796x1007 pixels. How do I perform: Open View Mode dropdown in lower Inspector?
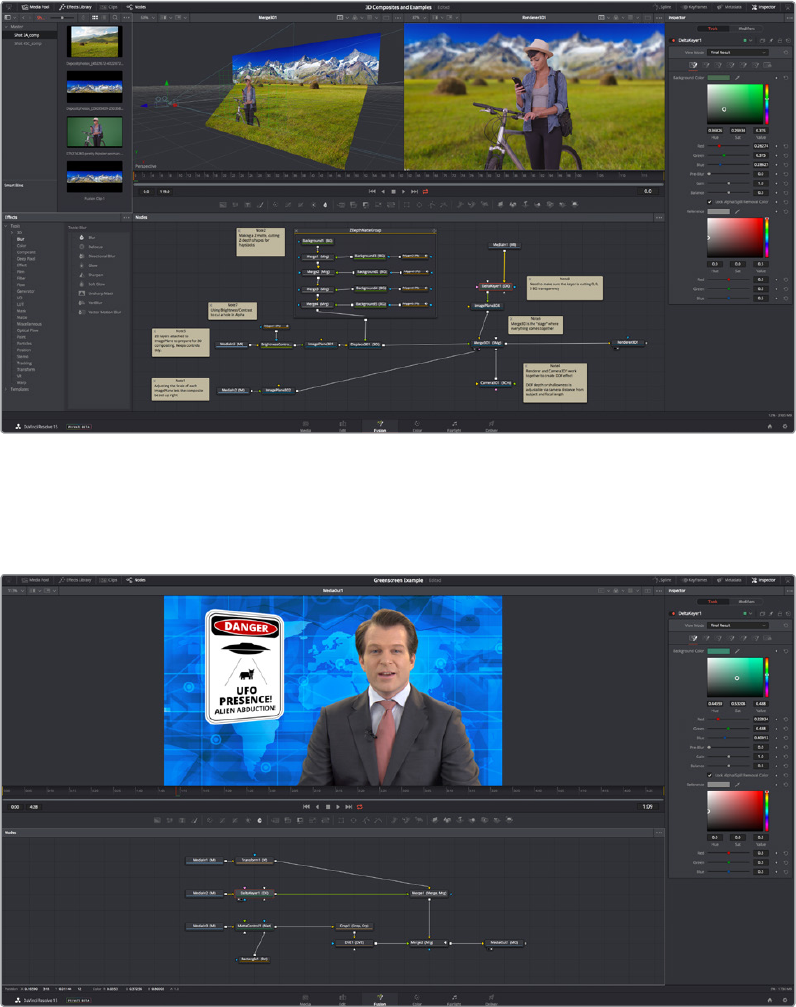738,626
